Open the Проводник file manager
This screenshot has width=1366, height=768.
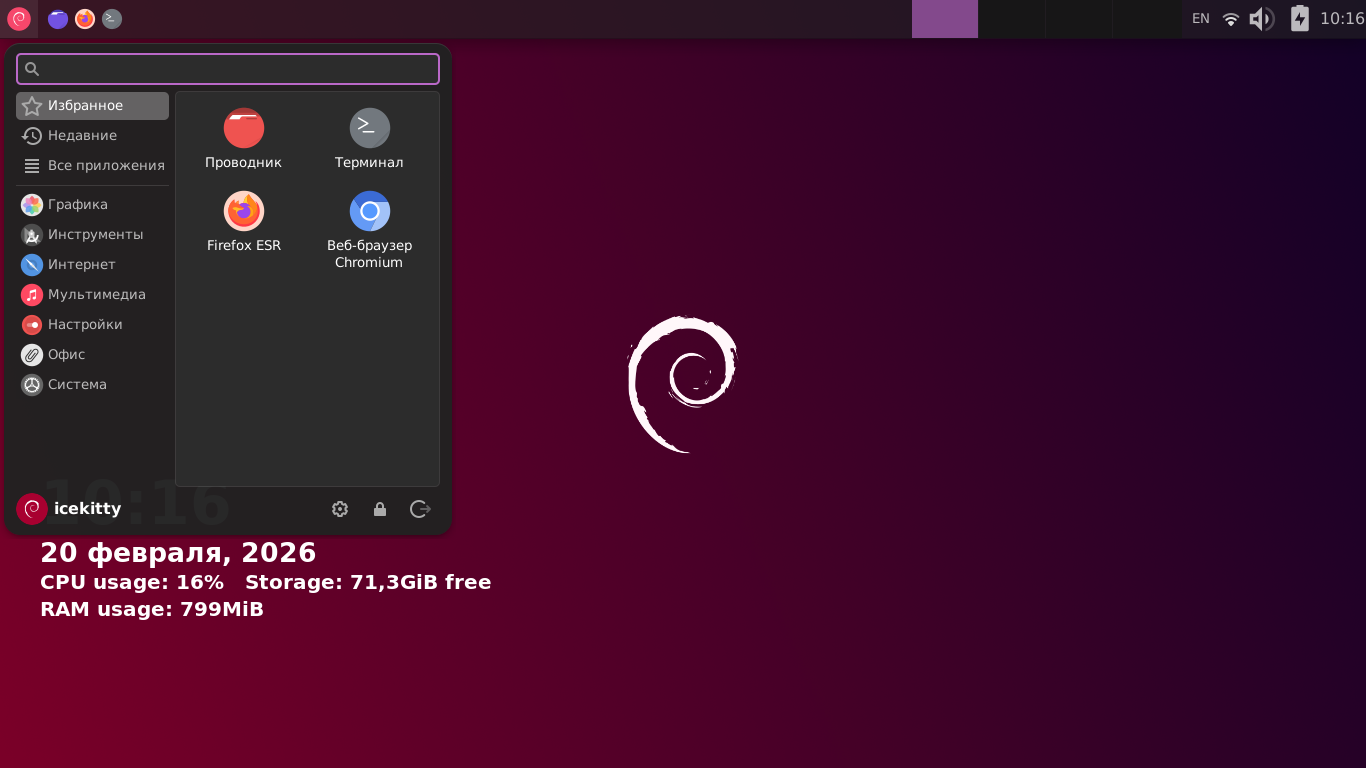[243, 139]
